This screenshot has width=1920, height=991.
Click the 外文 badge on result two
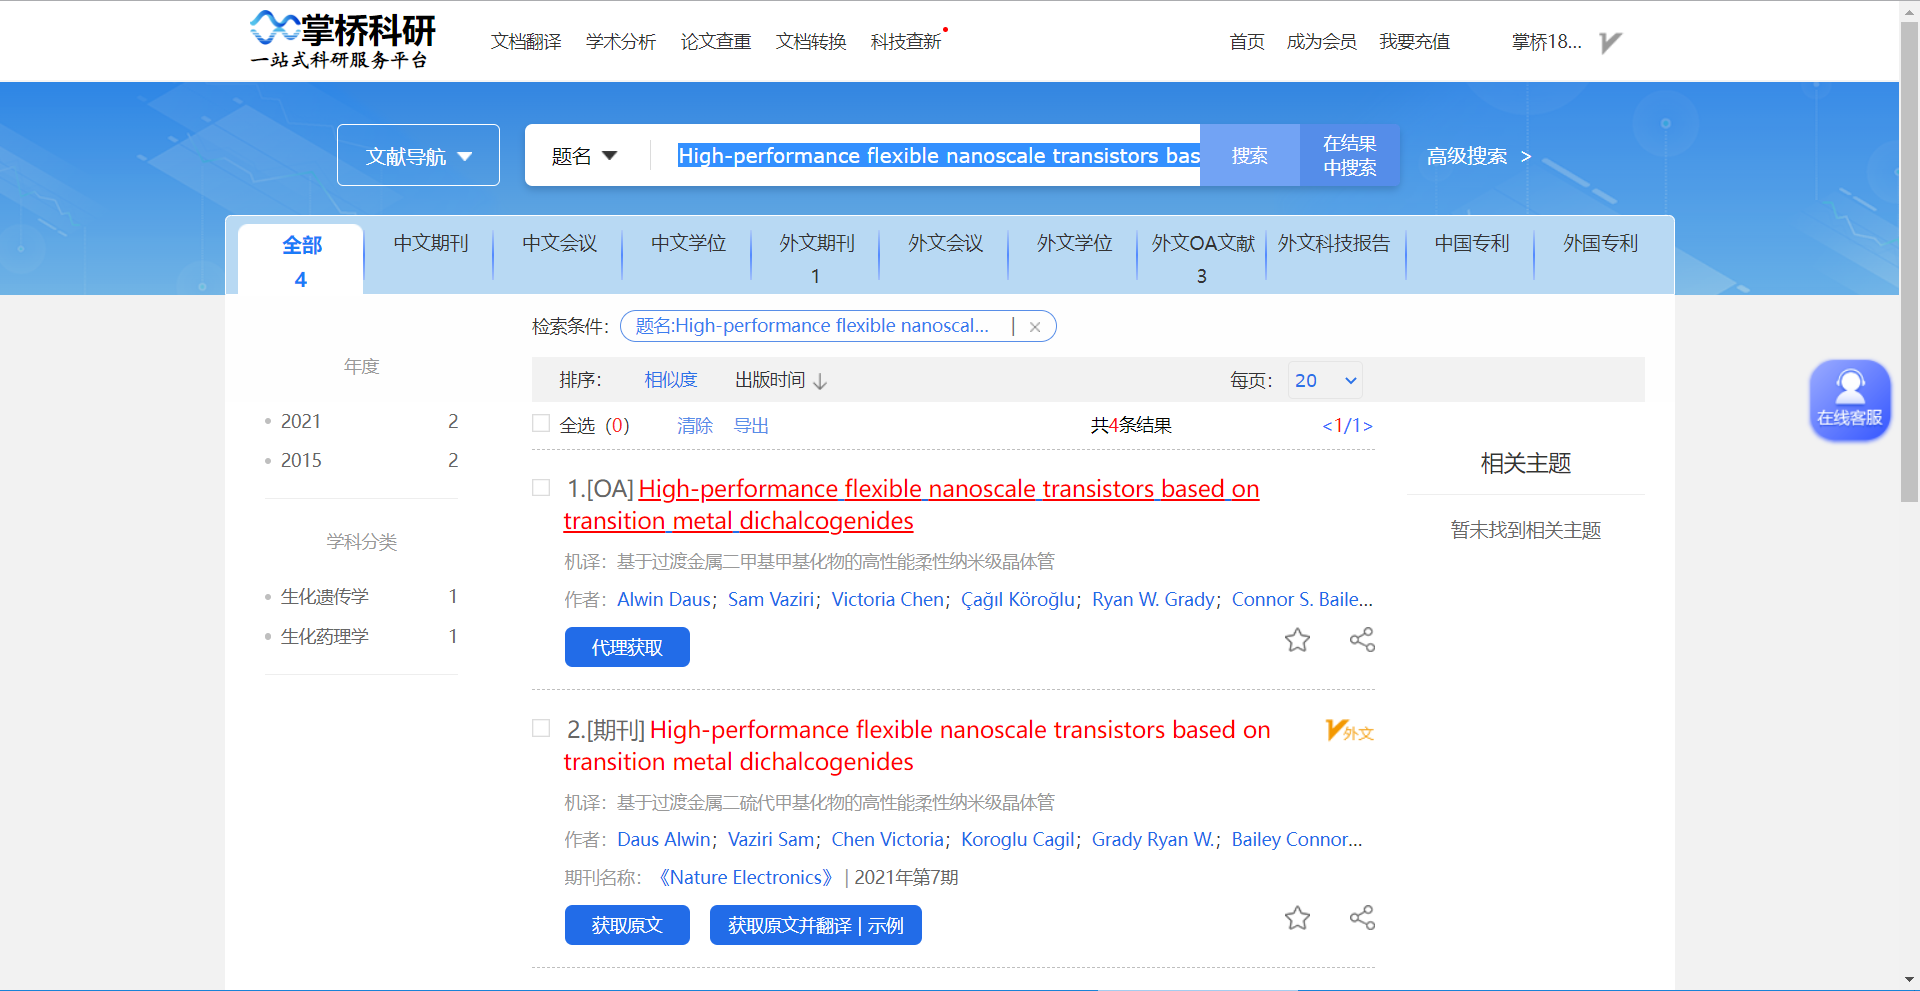[1348, 731]
